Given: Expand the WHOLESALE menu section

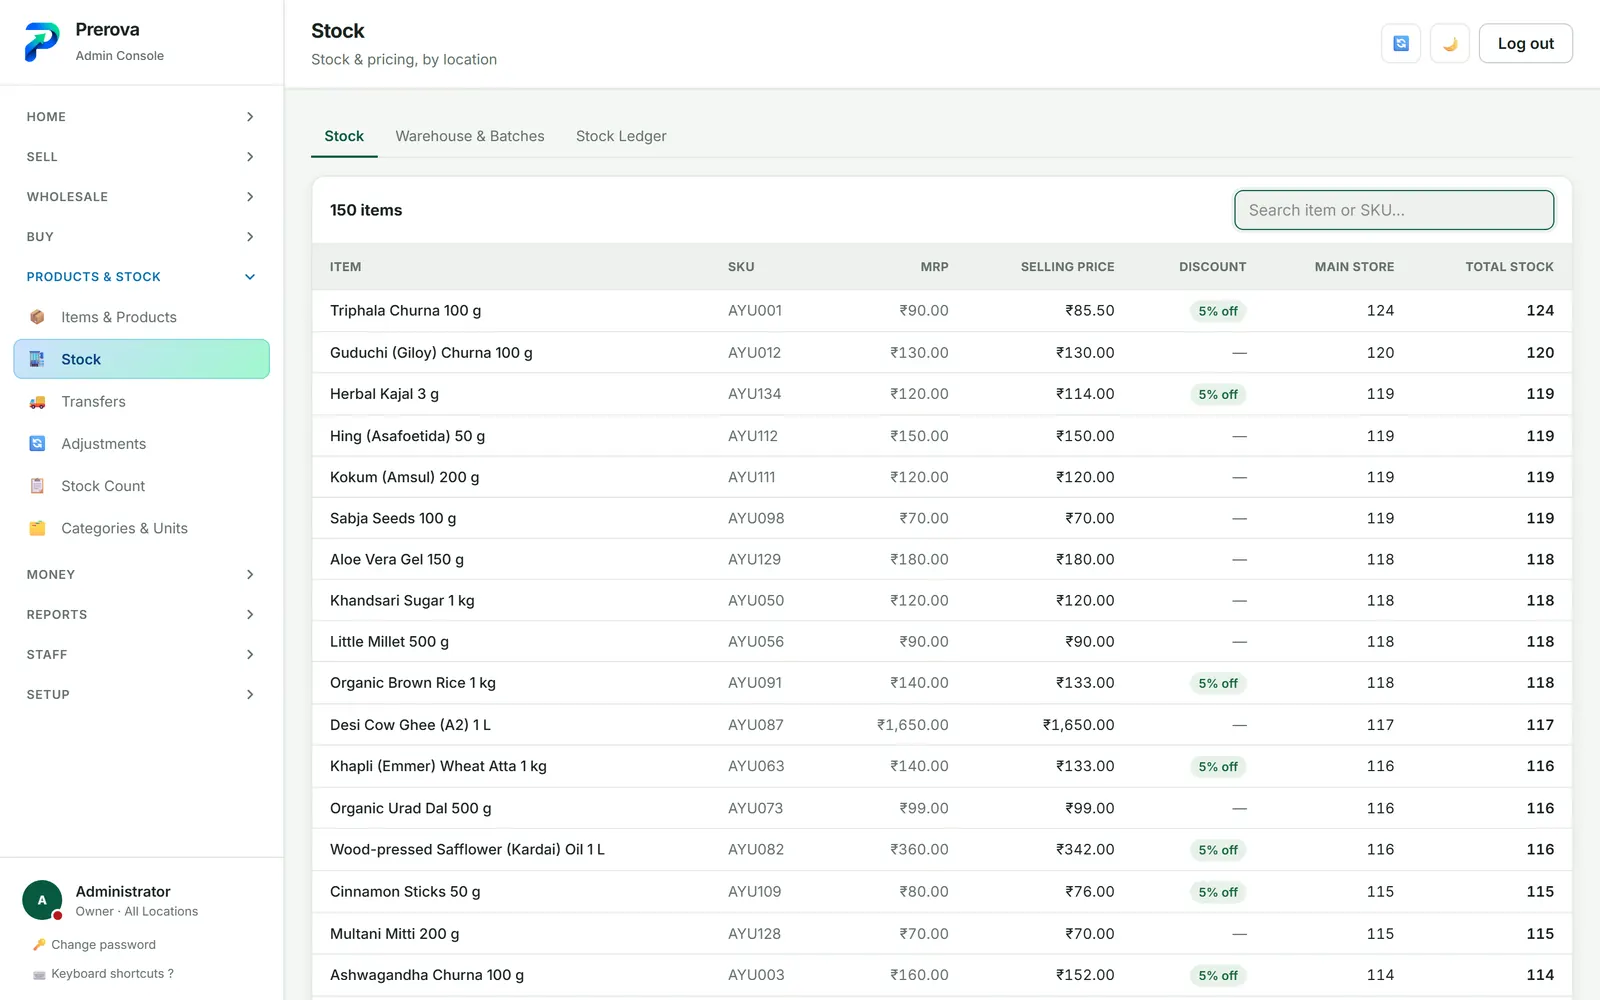Looking at the screenshot, I should 141,197.
